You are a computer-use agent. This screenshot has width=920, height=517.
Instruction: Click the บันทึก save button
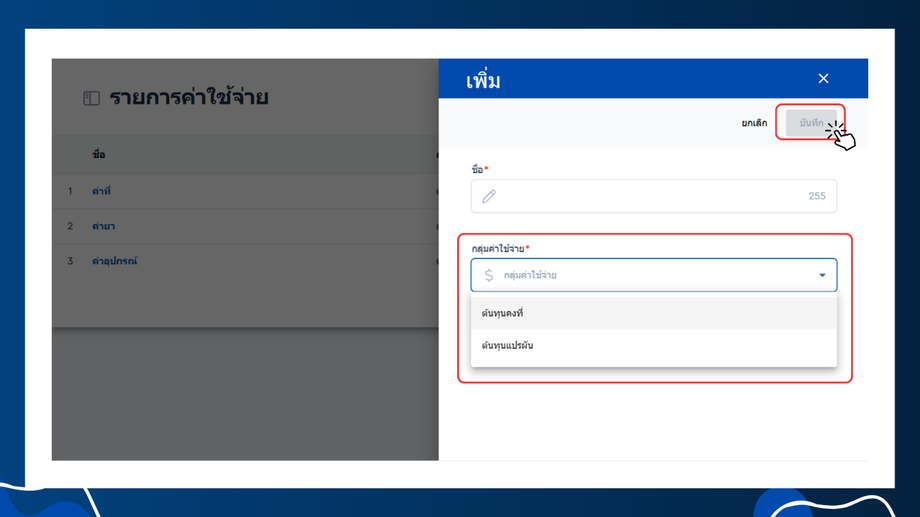pyautogui.click(x=811, y=123)
